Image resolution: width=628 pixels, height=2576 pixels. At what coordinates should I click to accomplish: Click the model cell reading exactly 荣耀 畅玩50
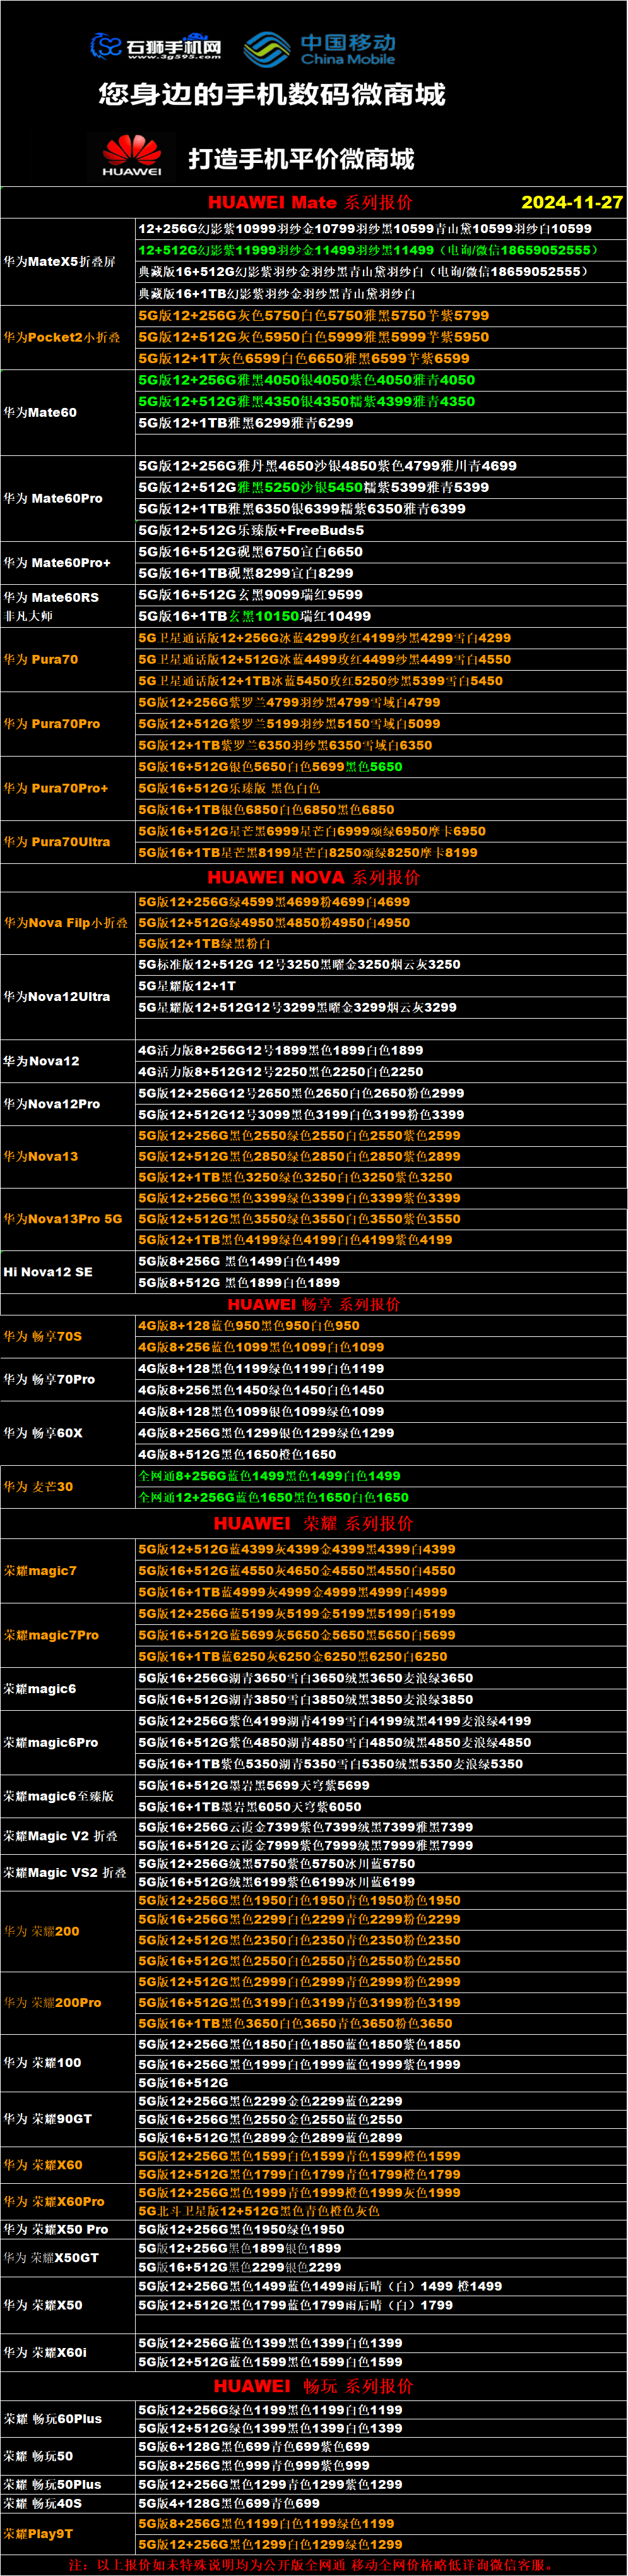click(x=68, y=2456)
